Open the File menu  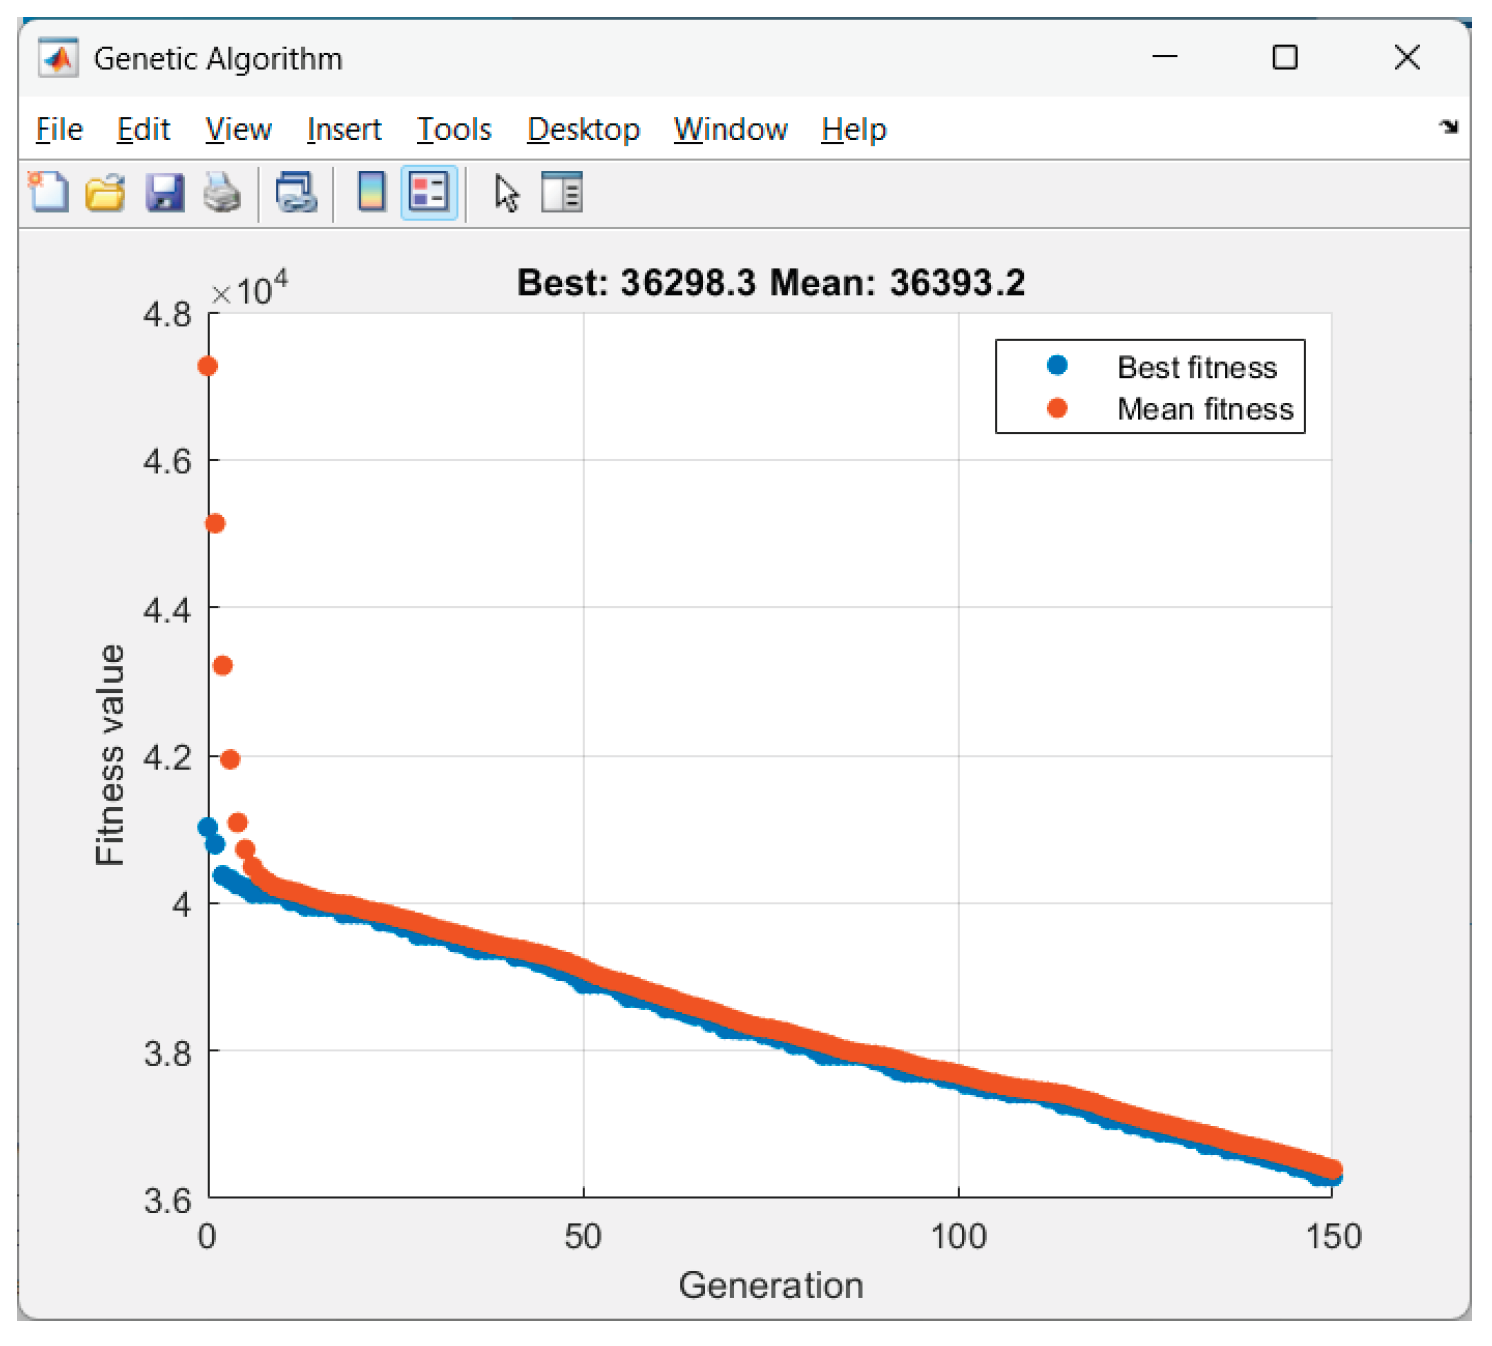pyautogui.click(x=59, y=129)
